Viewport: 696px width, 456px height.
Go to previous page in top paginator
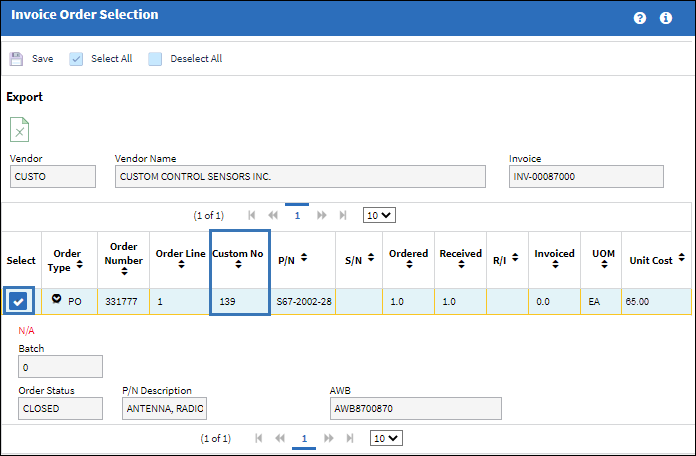click(x=273, y=215)
